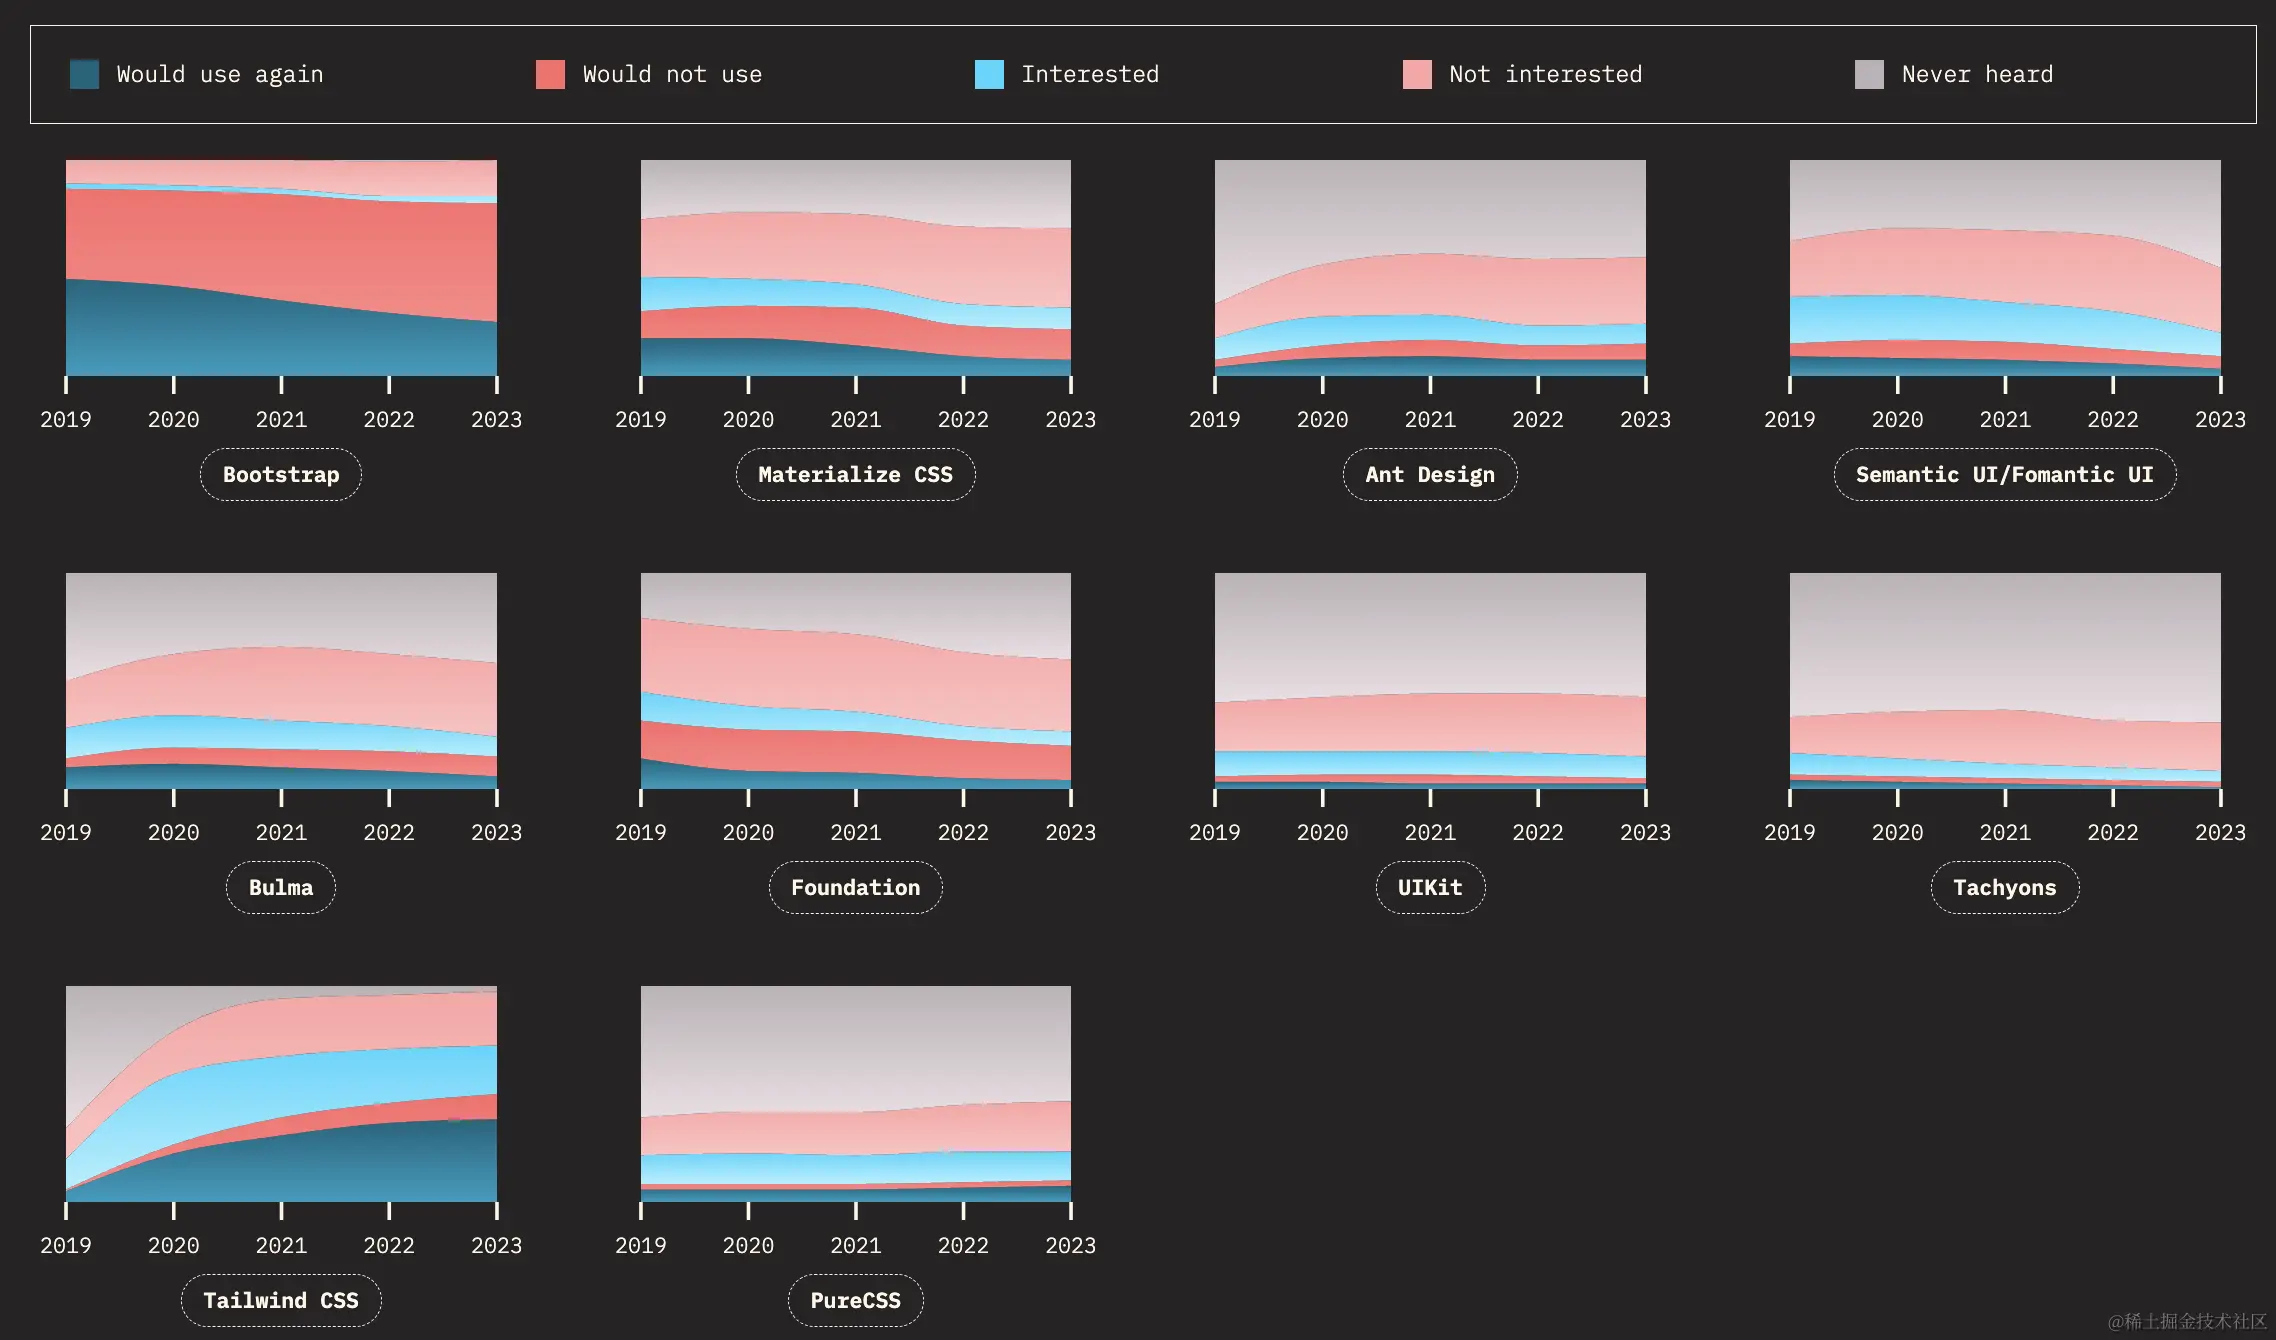Open the Semantic UI/Fomantic UI label
The width and height of the screenshot is (2276, 1340).
pos(2004,475)
